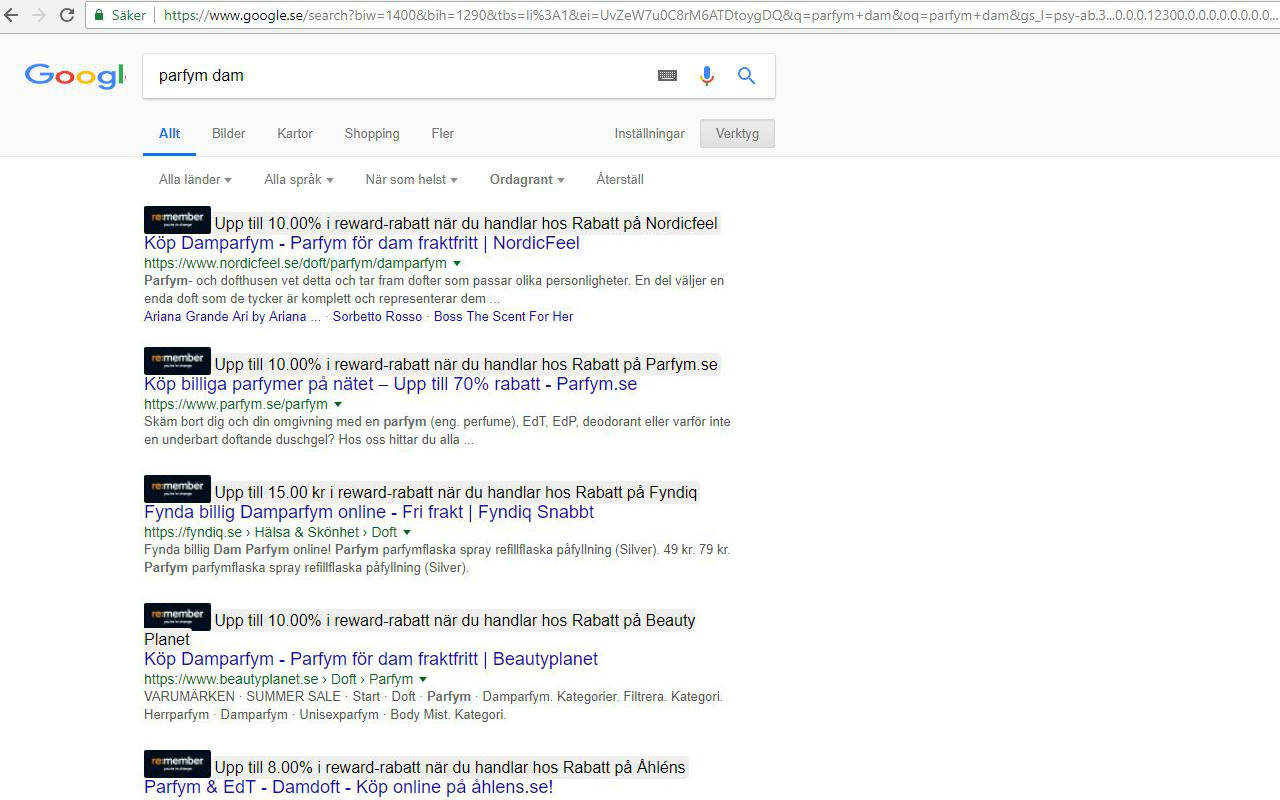Click the 15.00 kr reward banner for Fyndiq
Screen dimensions: 1280x800
tap(456, 492)
